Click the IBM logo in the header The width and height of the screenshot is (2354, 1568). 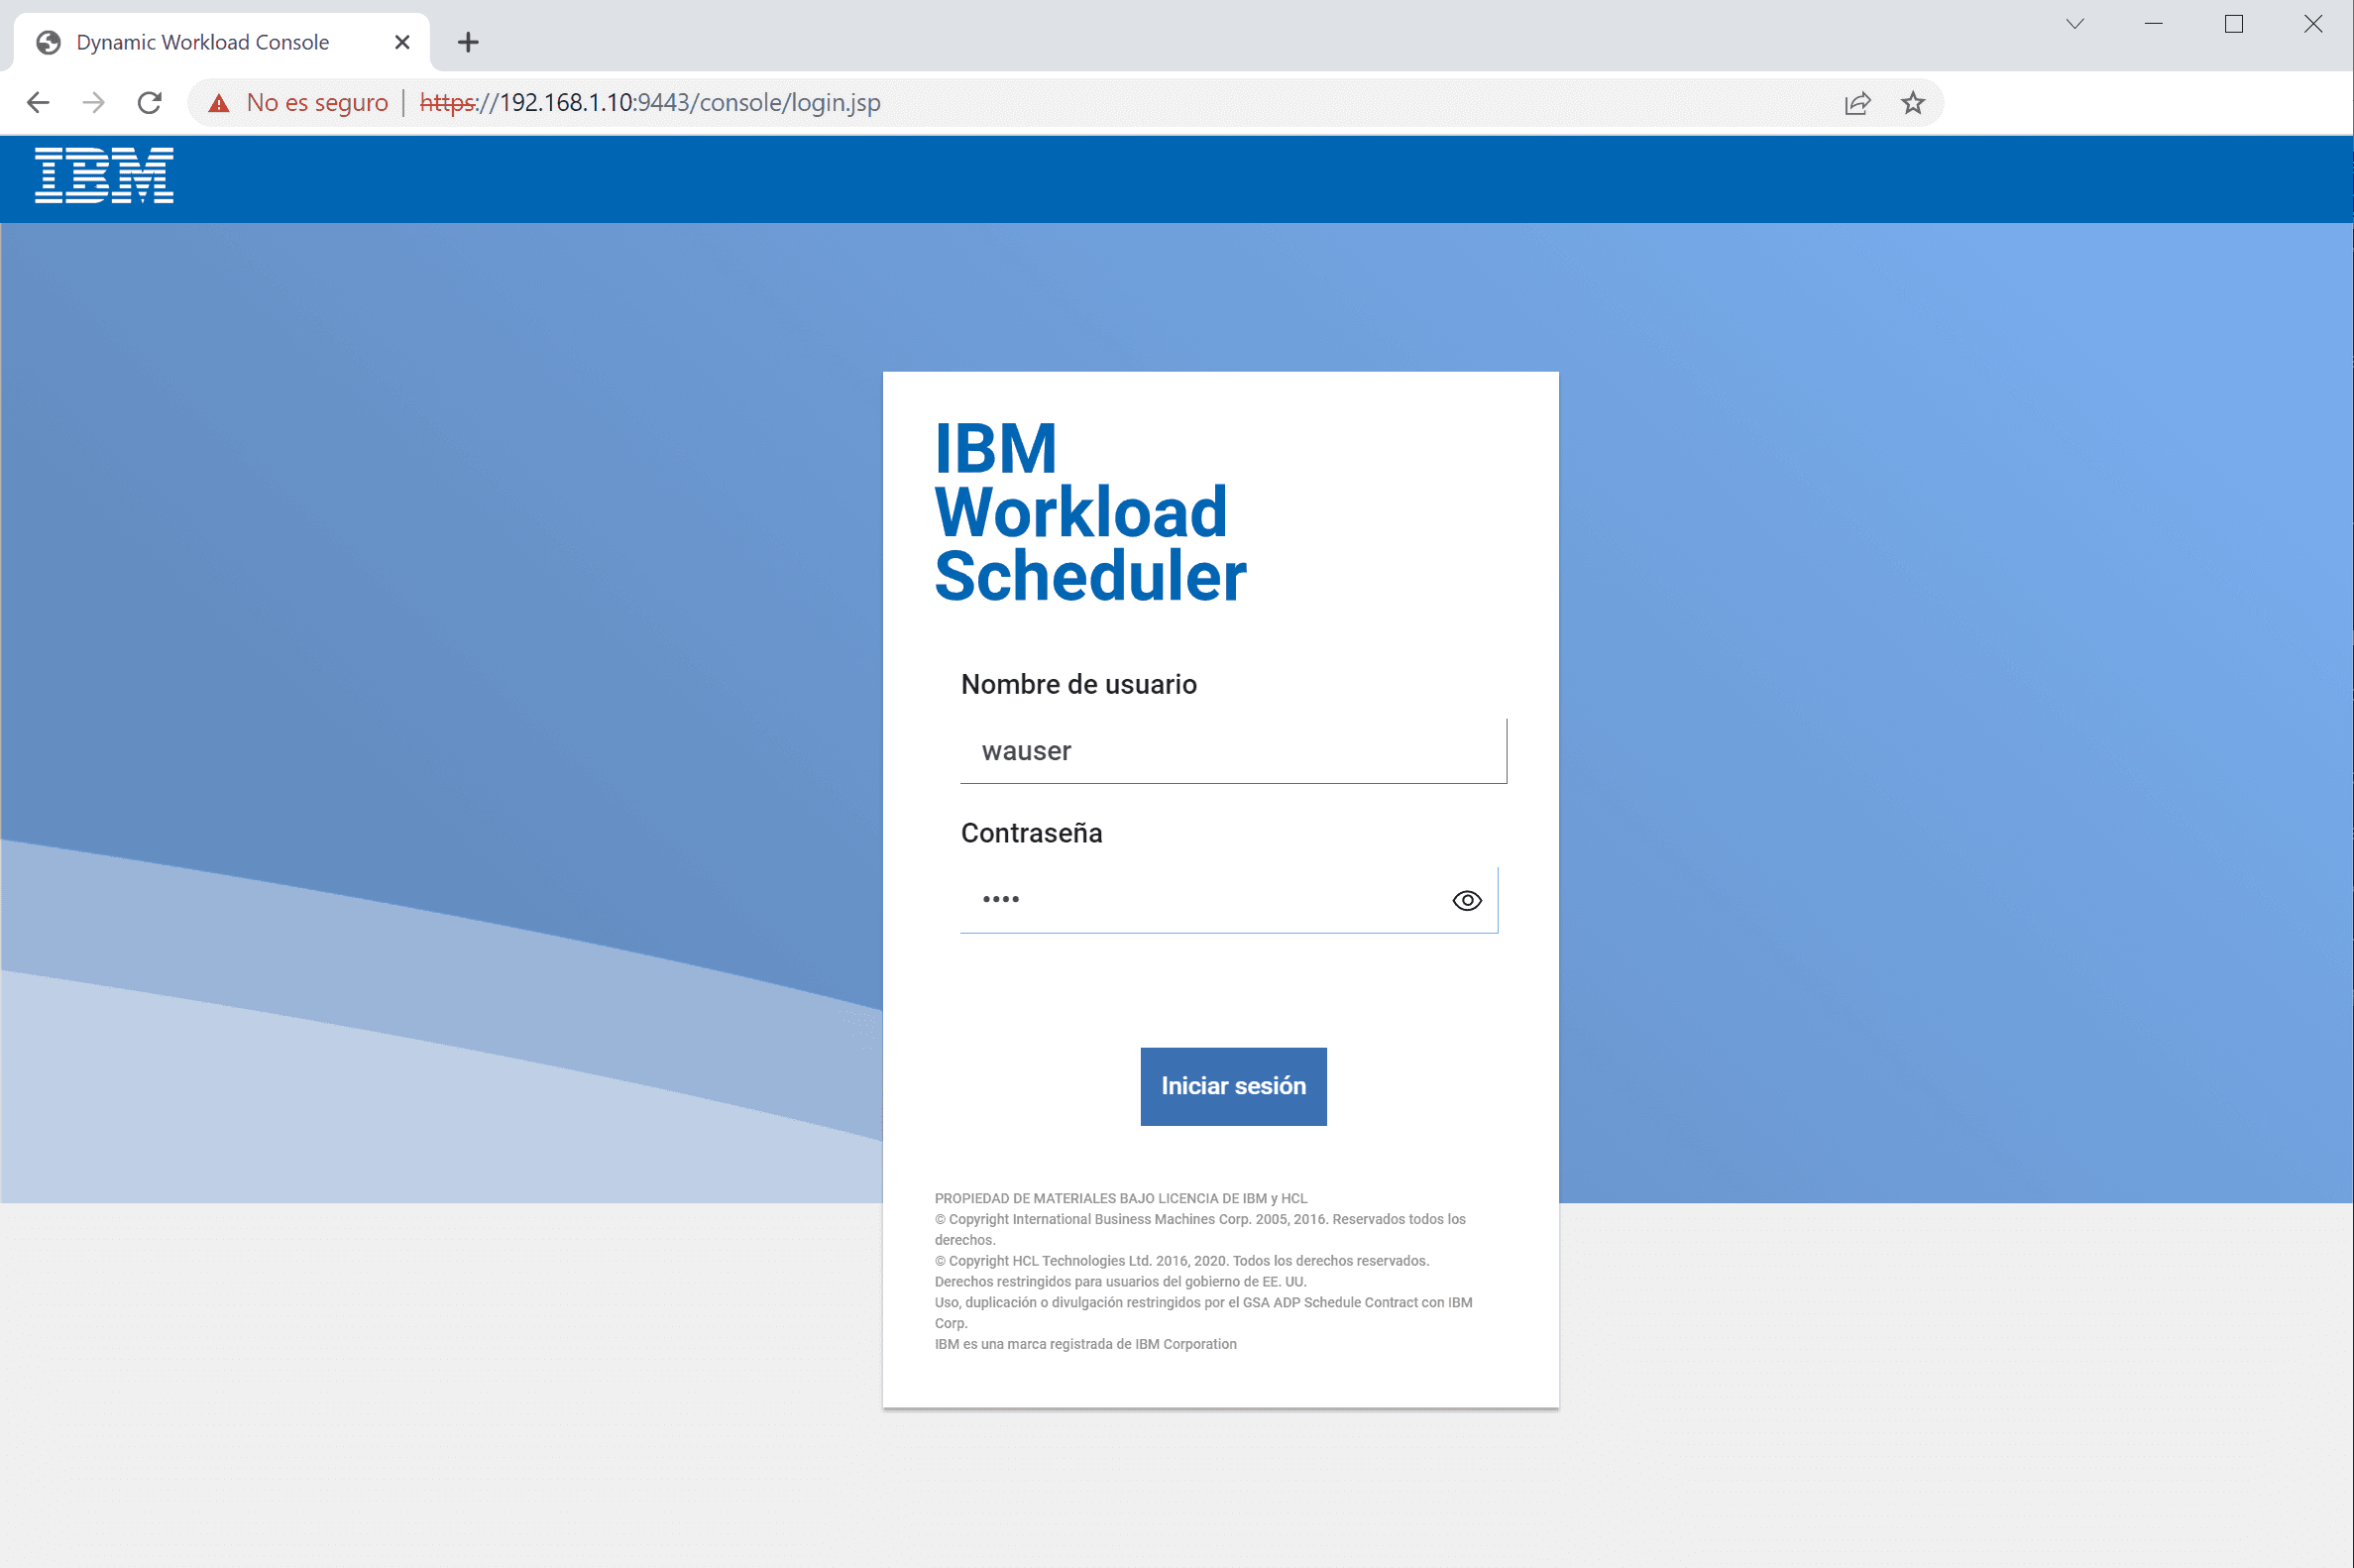click(x=104, y=175)
